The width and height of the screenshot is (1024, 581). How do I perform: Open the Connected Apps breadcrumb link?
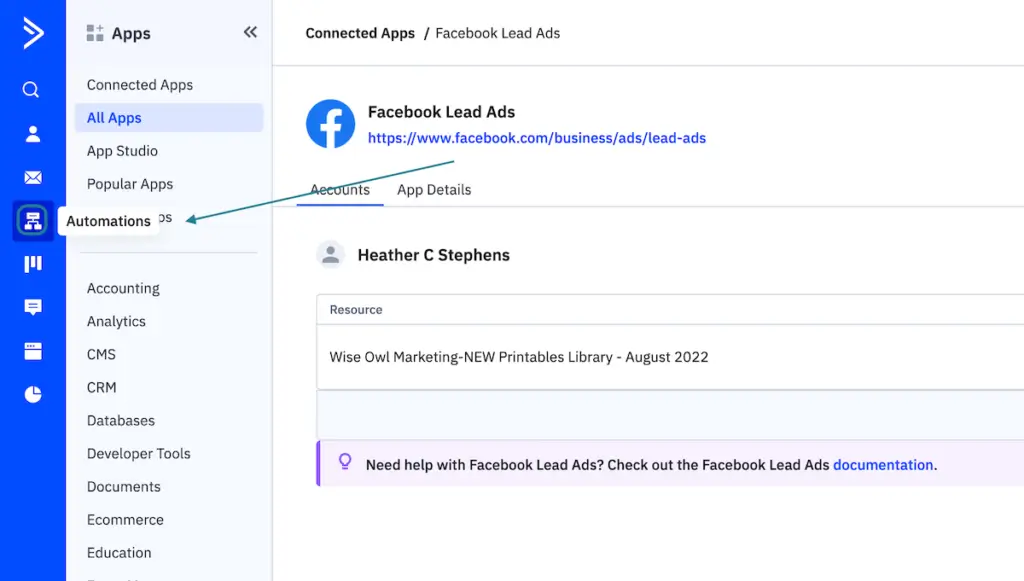click(360, 33)
